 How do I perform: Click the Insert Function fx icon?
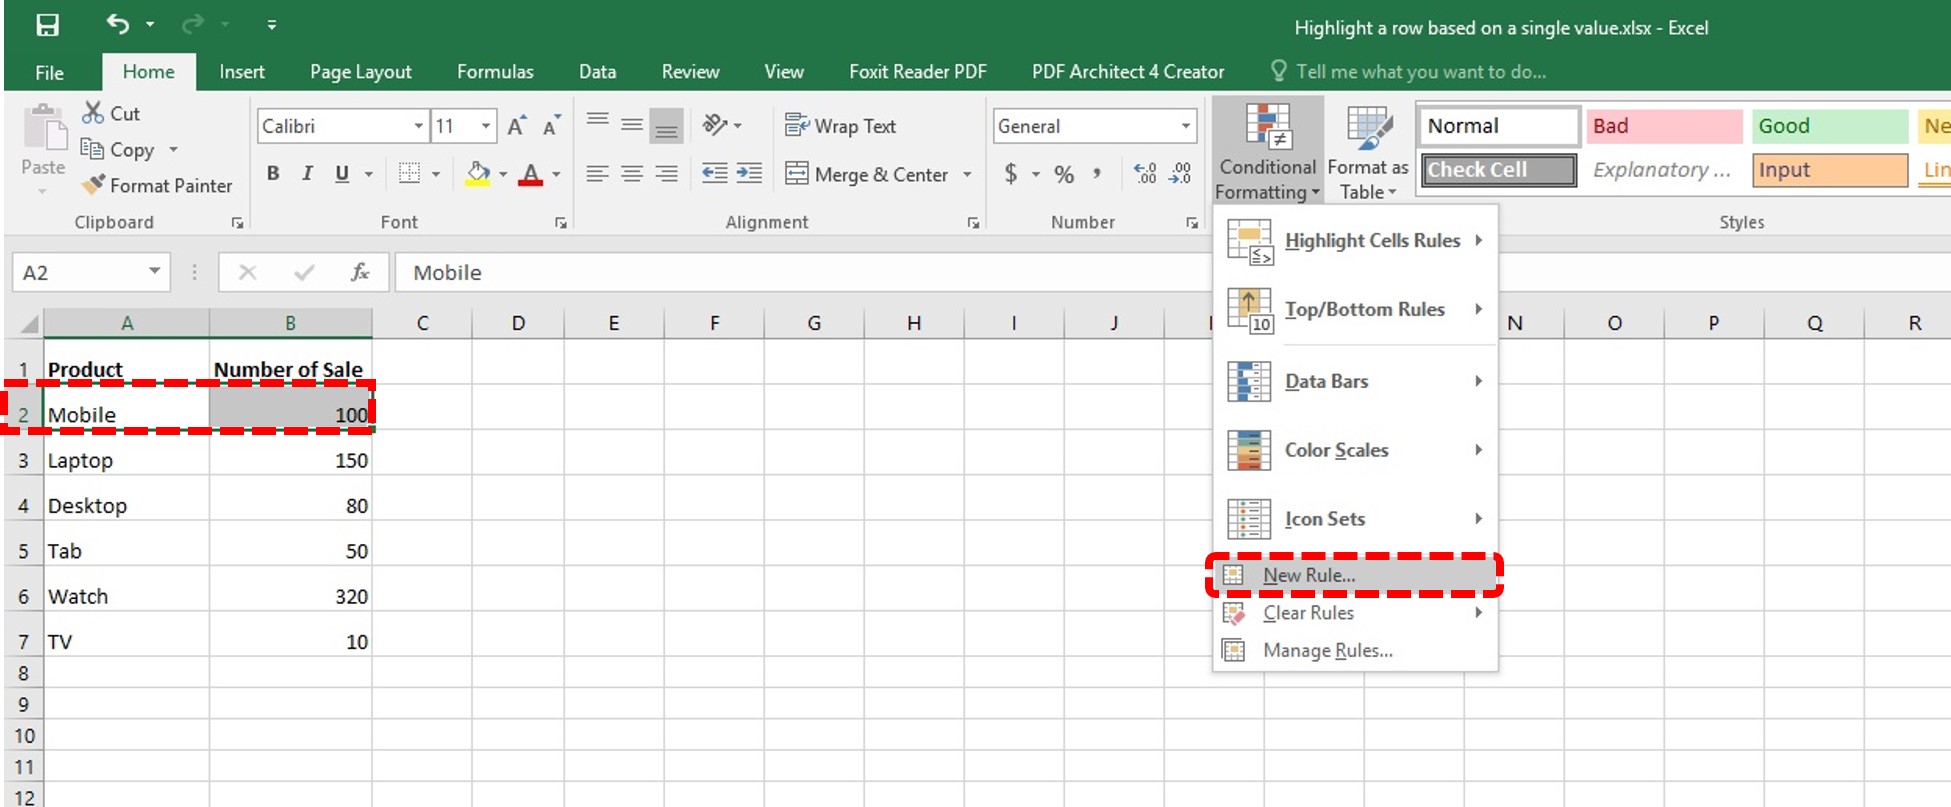[x=360, y=272]
